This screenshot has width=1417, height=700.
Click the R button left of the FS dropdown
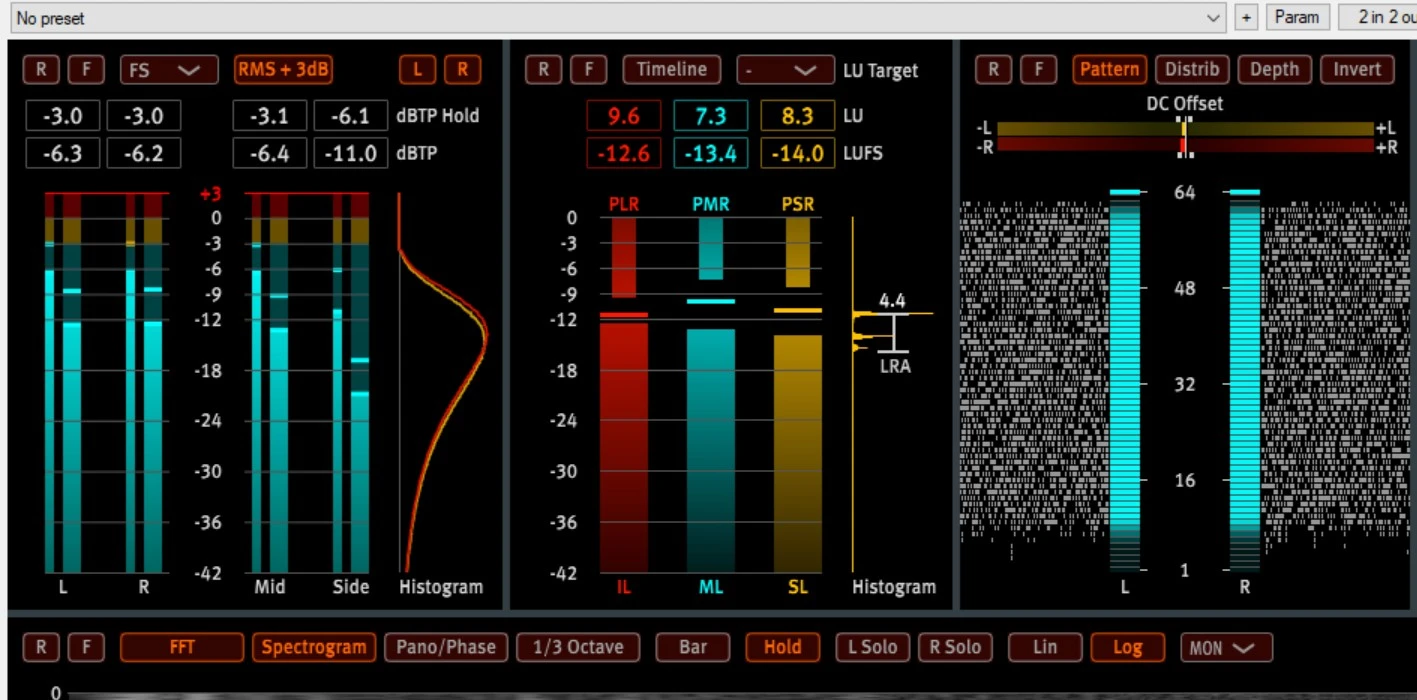[x=41, y=70]
